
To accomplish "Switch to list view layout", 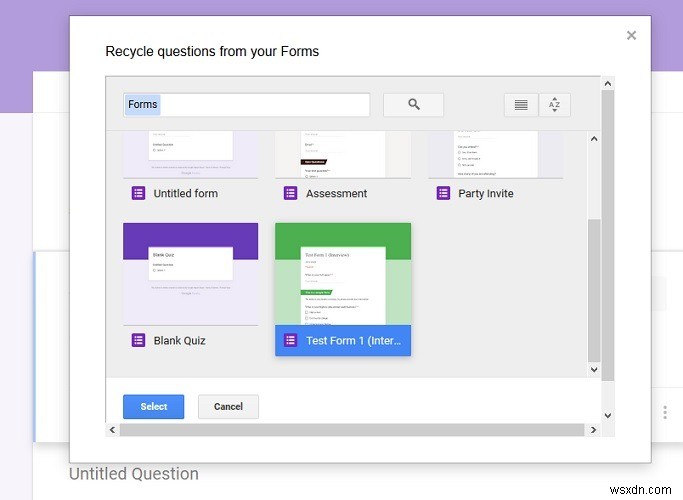I will (520, 105).
